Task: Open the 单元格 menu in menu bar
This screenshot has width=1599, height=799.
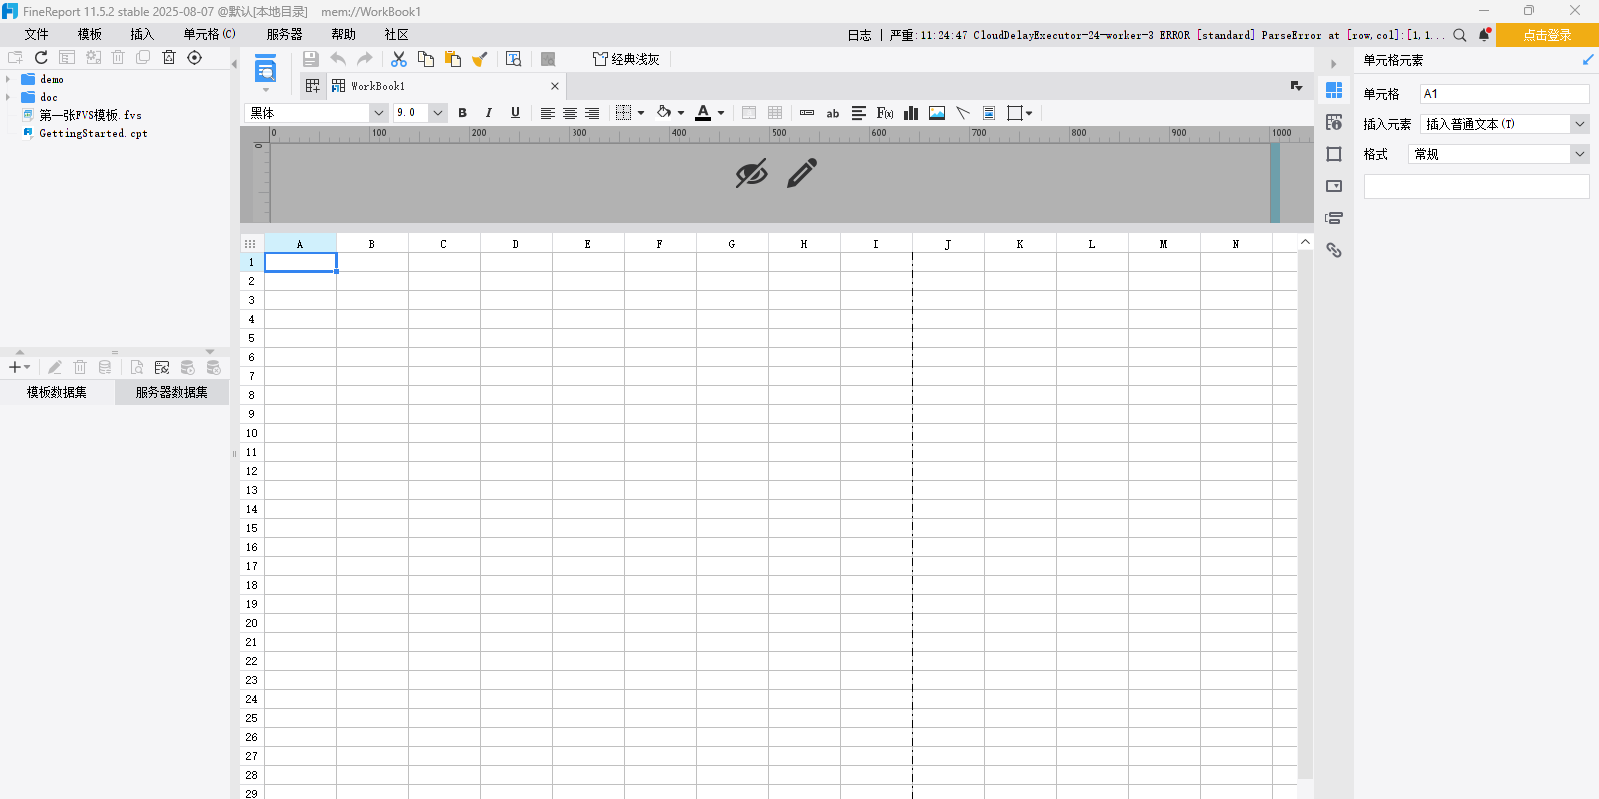Action: point(208,34)
